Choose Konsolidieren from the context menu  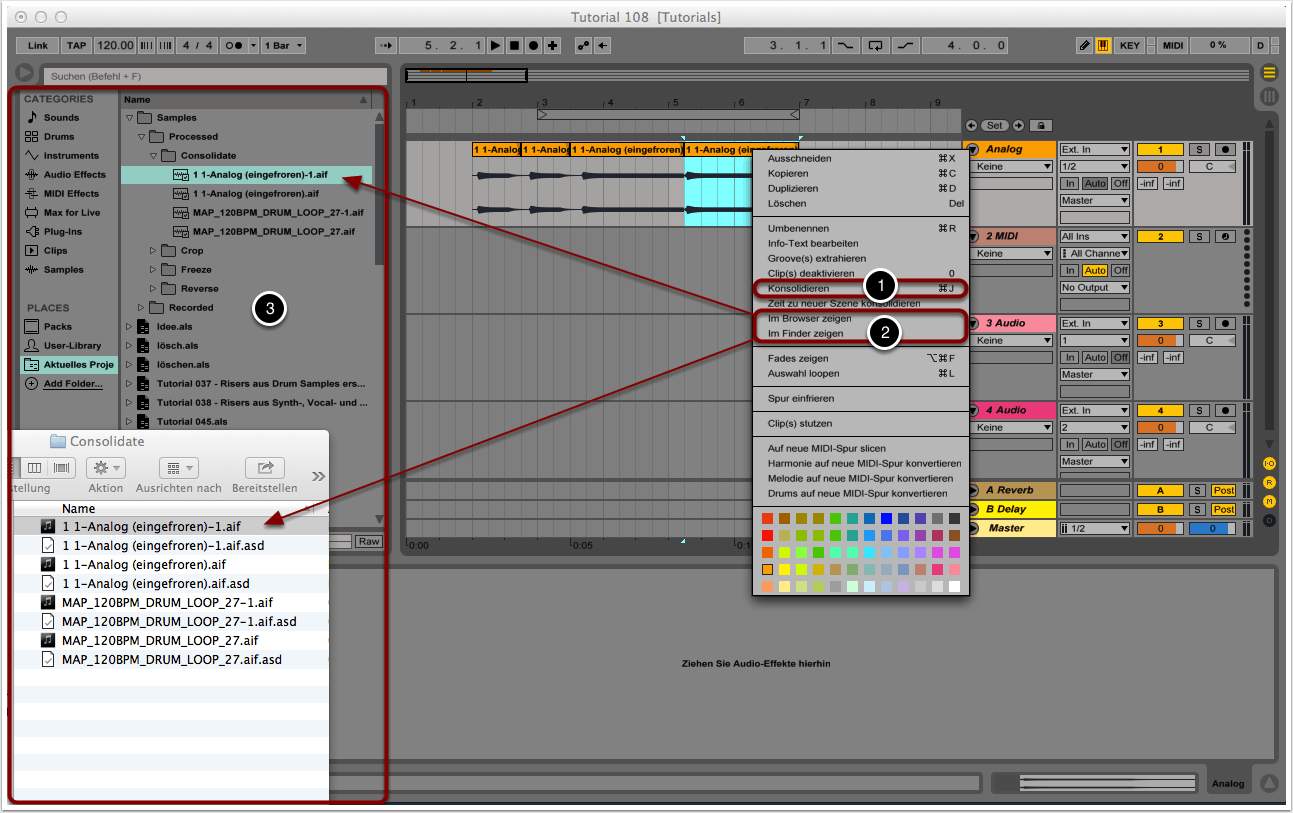coord(798,289)
